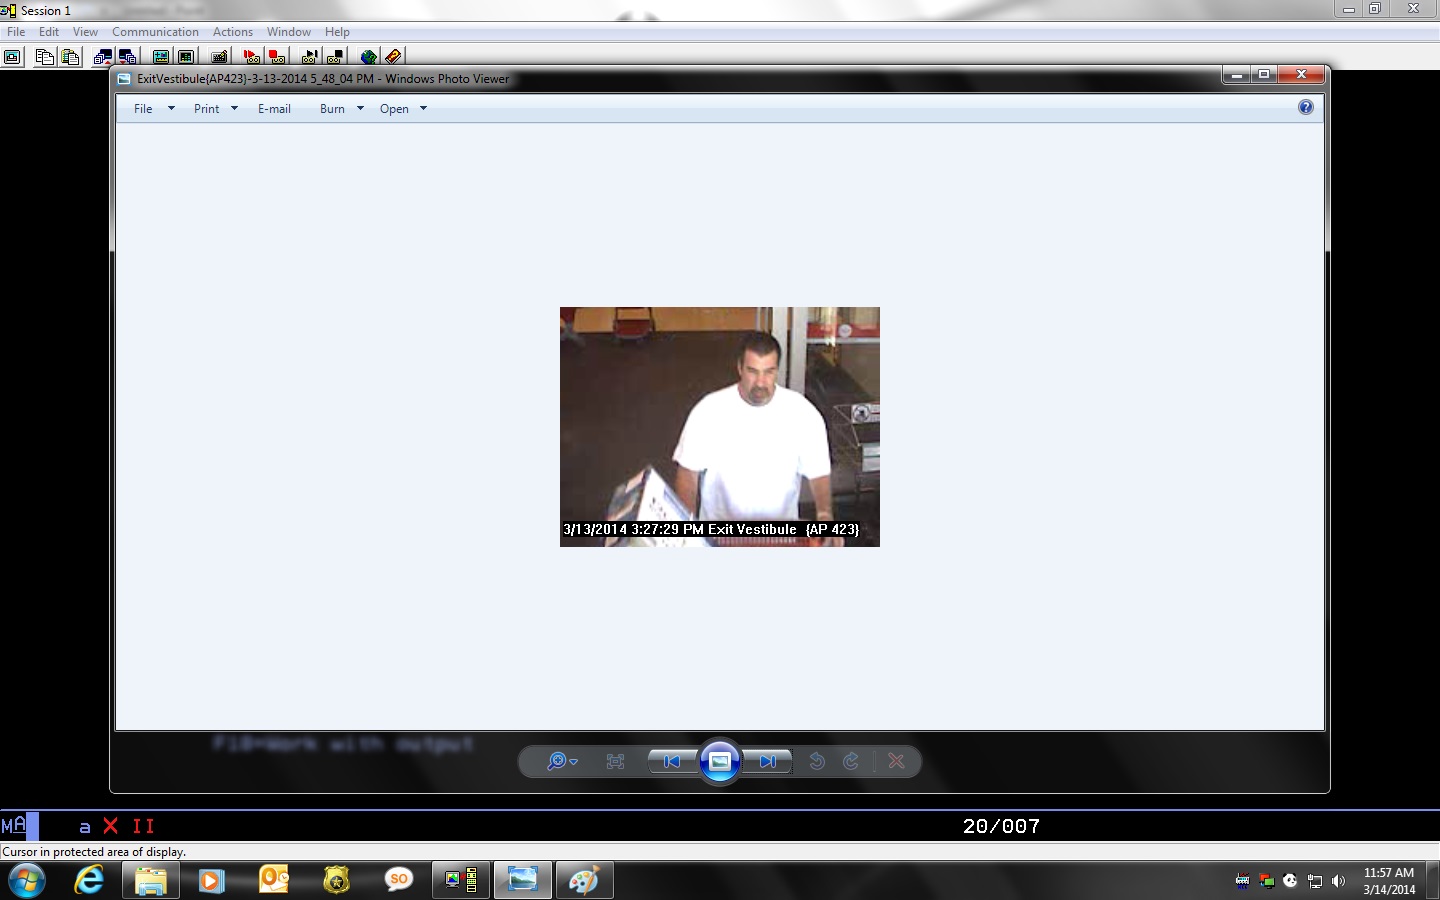The image size is (1440, 900).
Task: Launch Internet Explorer from taskbar
Action: [x=89, y=880]
